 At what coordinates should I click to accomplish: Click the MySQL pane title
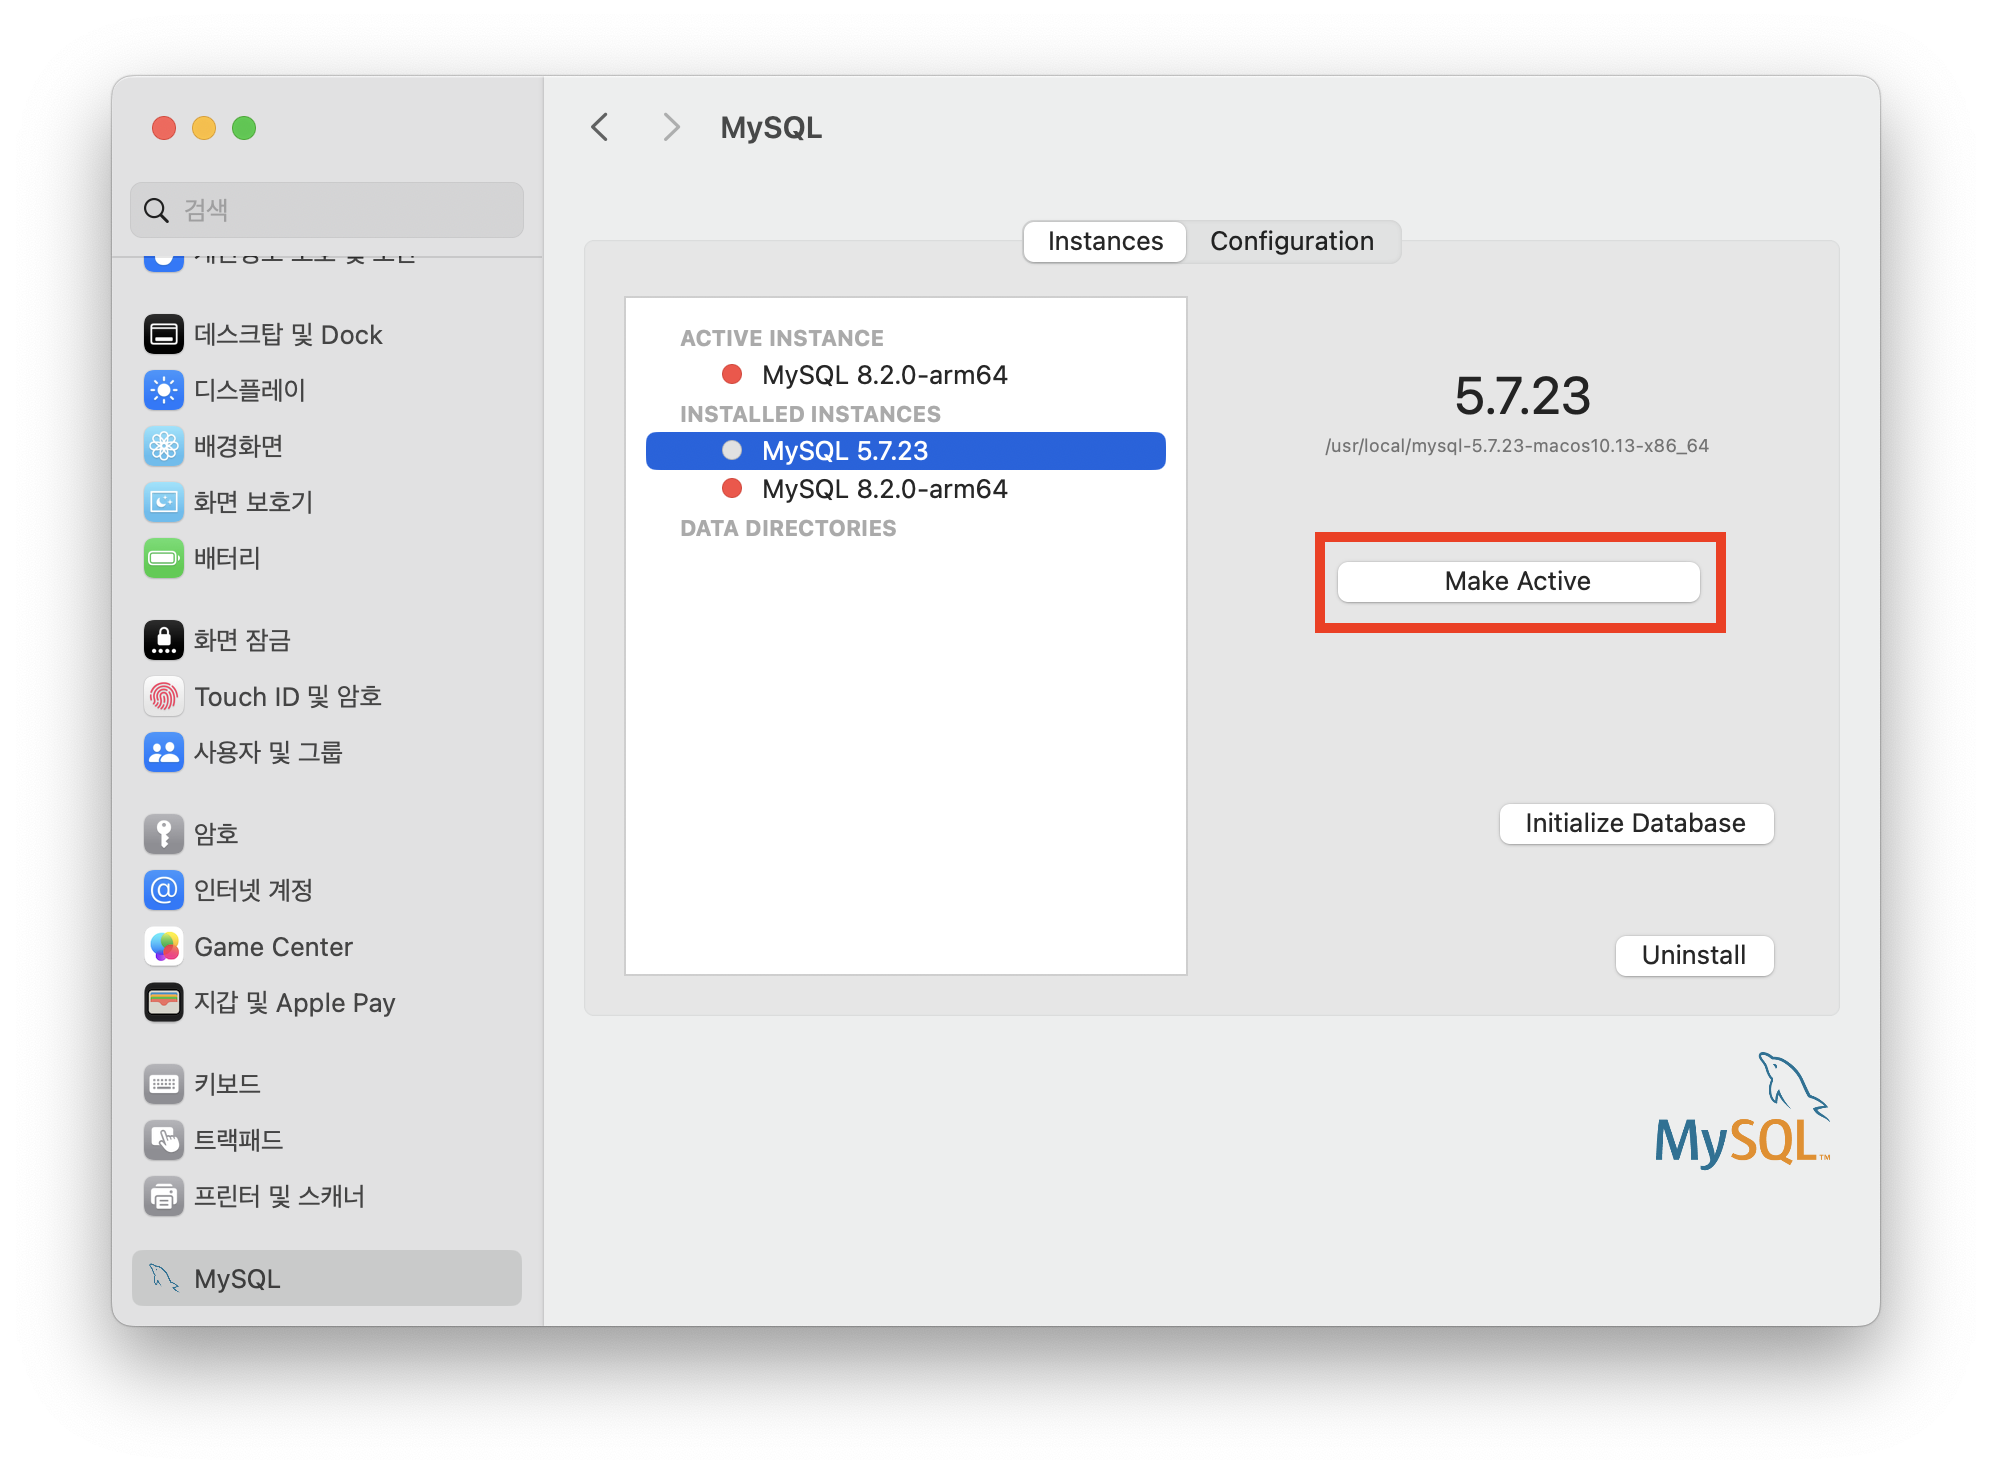click(771, 128)
